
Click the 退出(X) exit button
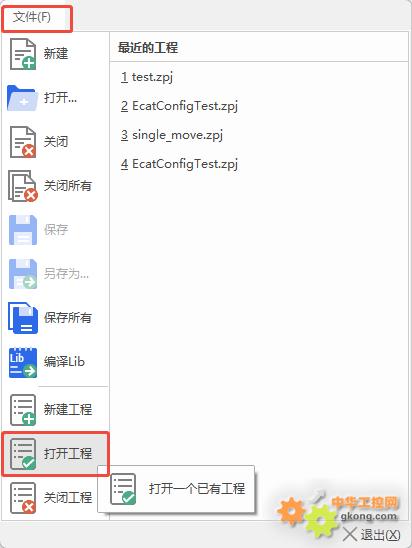coord(371,535)
